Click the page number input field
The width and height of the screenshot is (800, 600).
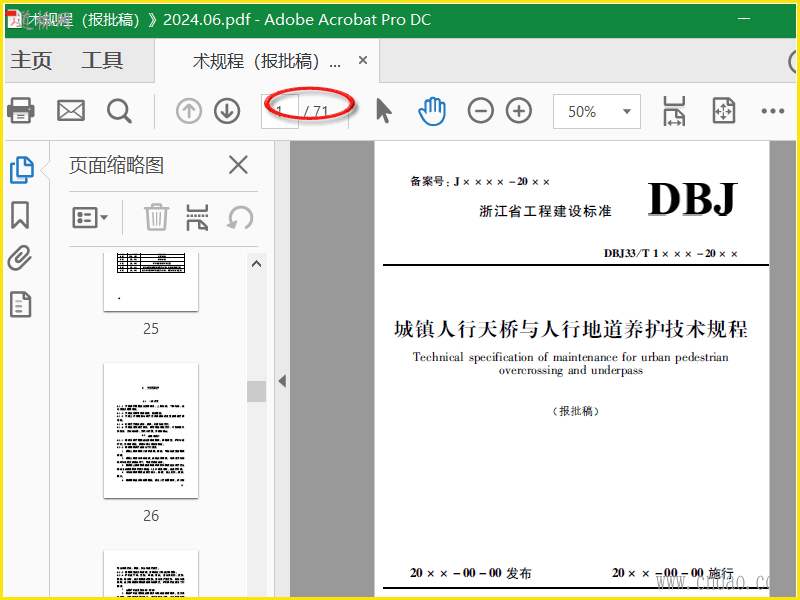tap(280, 111)
